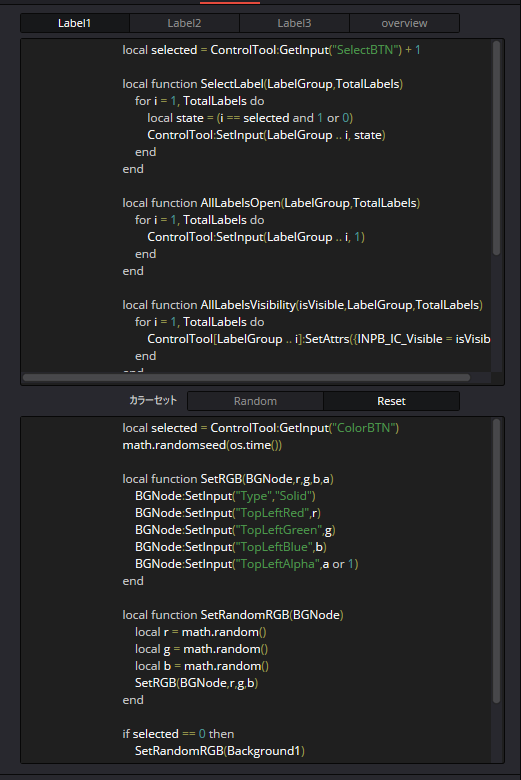Click the Random color set button
This screenshot has width=521, height=780.
(x=255, y=401)
